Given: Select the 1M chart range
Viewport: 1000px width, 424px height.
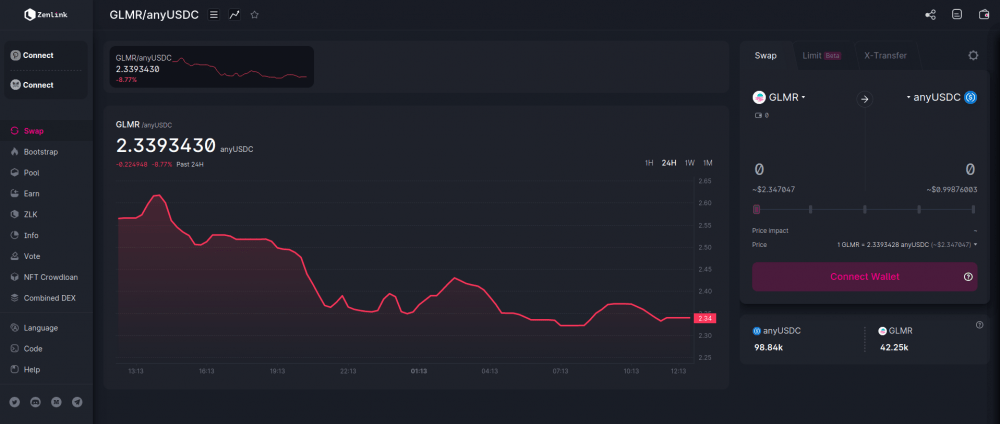Looking at the screenshot, I should [708, 163].
